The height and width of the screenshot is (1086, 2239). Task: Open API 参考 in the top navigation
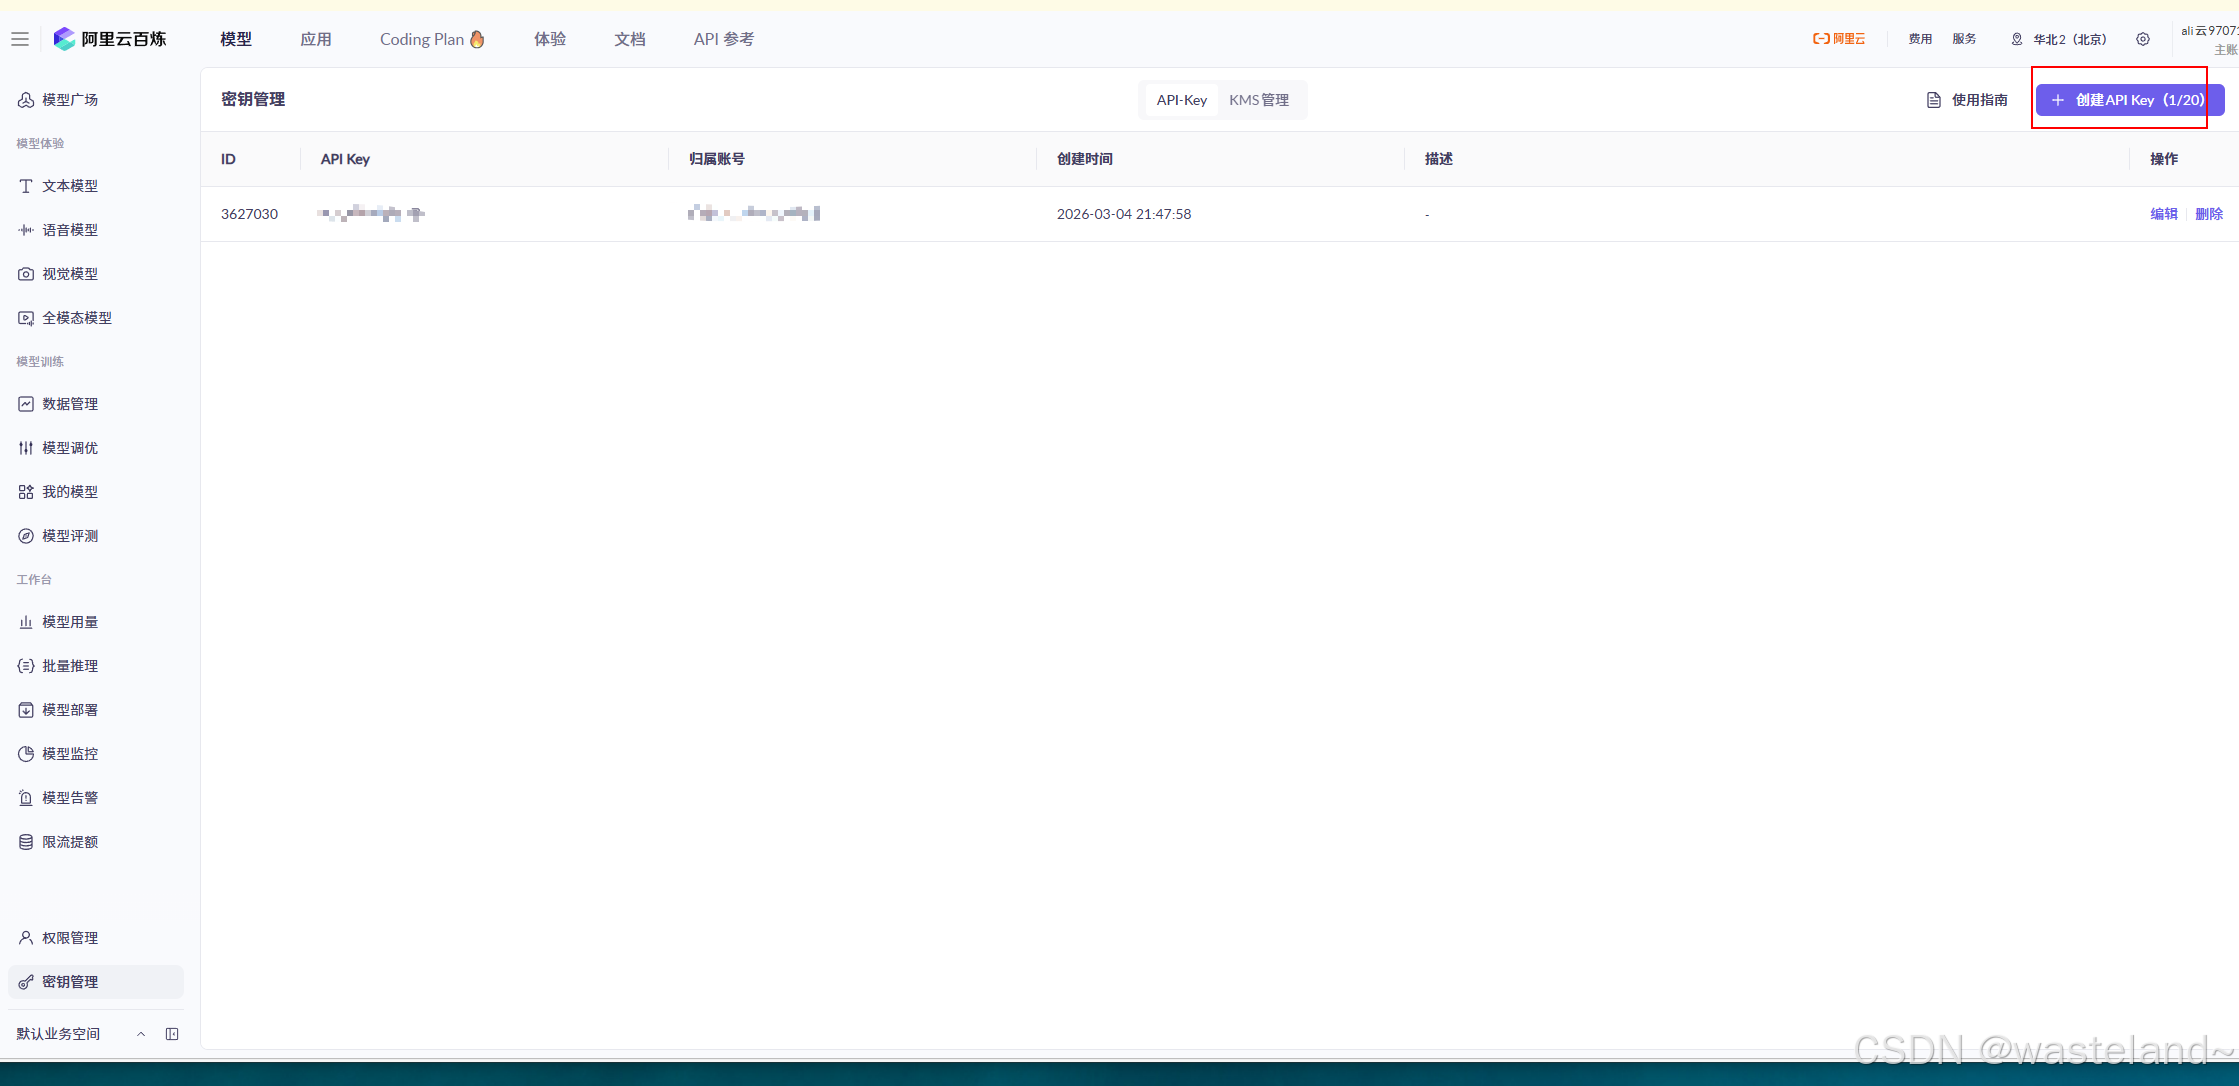723,39
